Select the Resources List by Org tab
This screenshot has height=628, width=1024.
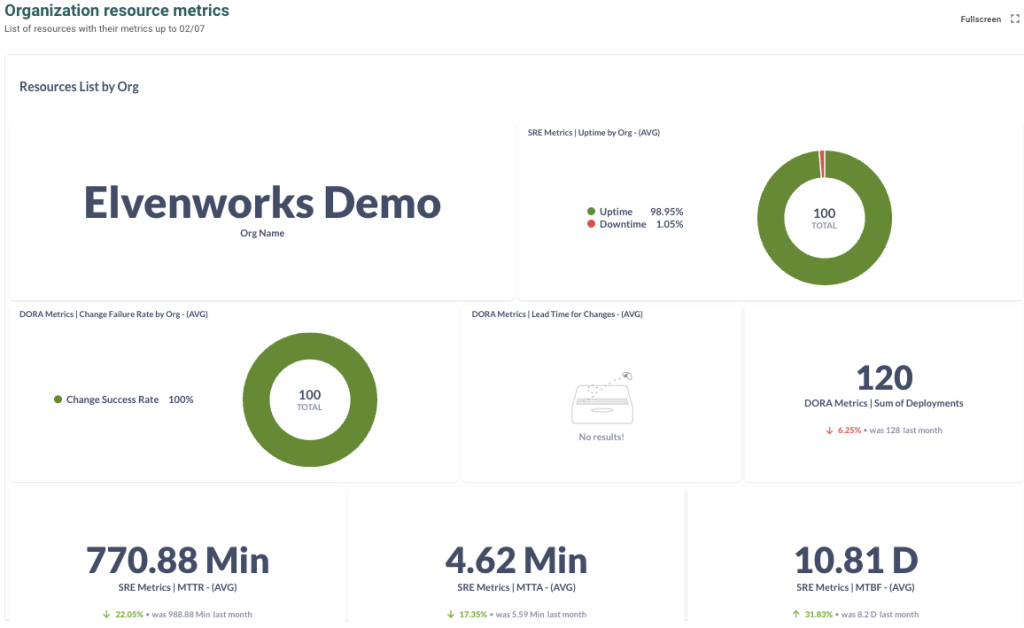coord(79,86)
